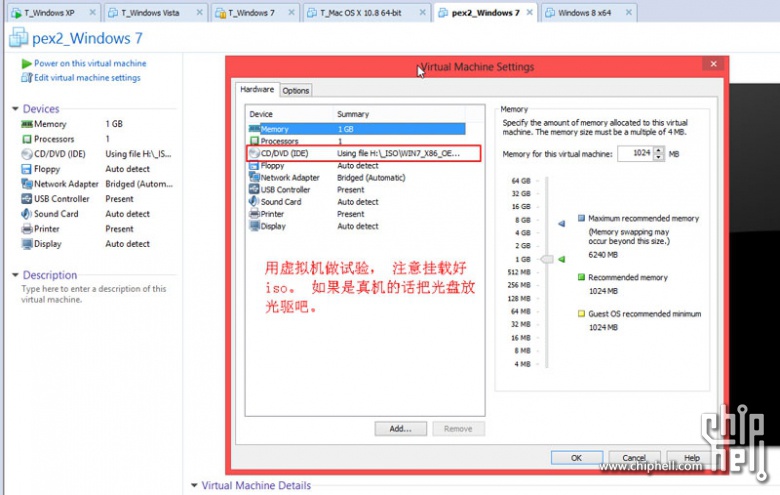Click 'Using file H:\_ISO\WIN7_X86_OE...' summary text
The height and width of the screenshot is (495, 780).
[398, 153]
